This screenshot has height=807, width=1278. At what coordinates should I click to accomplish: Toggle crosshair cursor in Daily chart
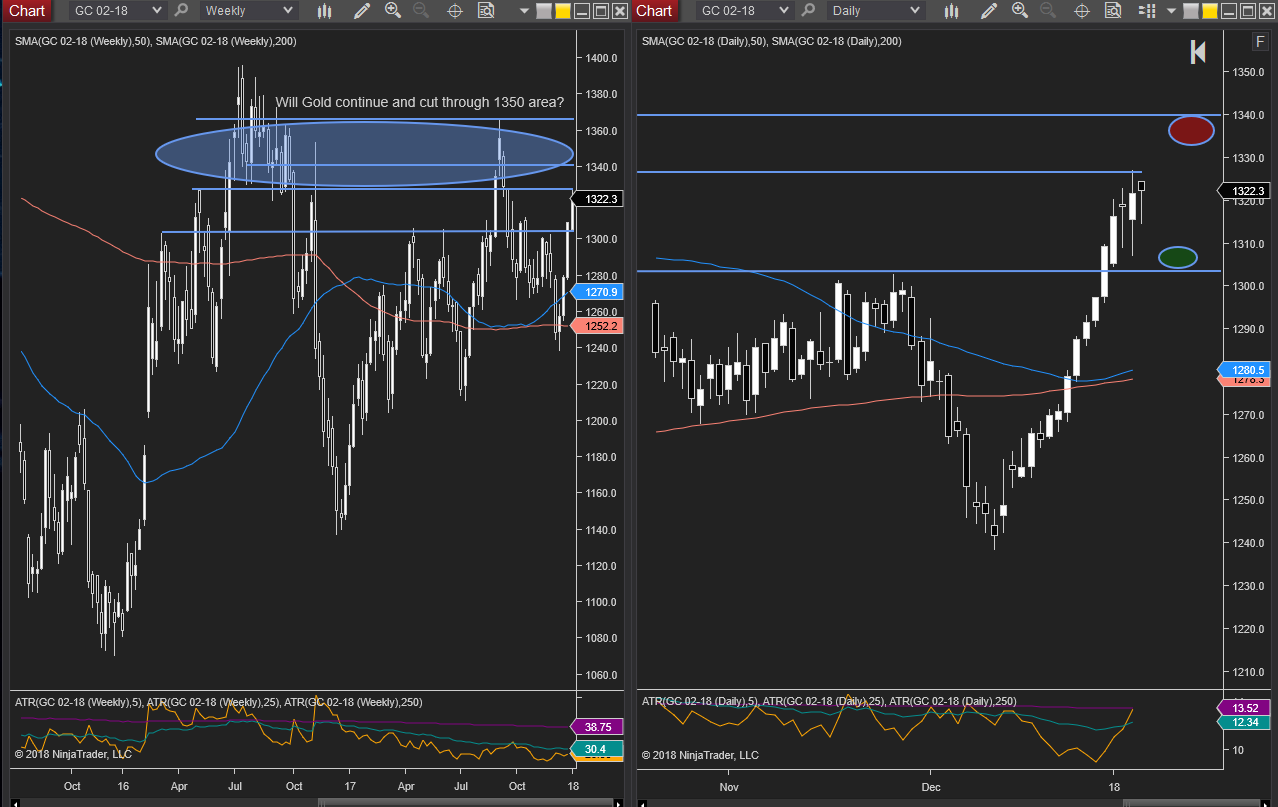click(1082, 10)
